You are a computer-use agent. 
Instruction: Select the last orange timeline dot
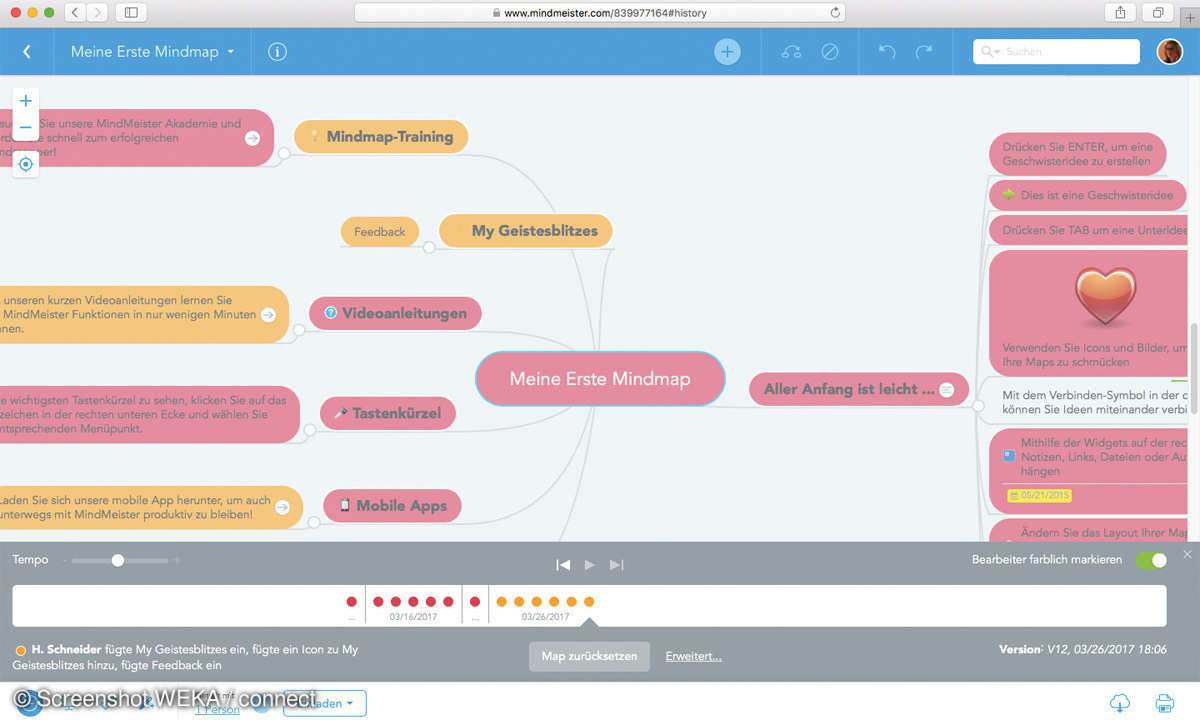click(589, 601)
